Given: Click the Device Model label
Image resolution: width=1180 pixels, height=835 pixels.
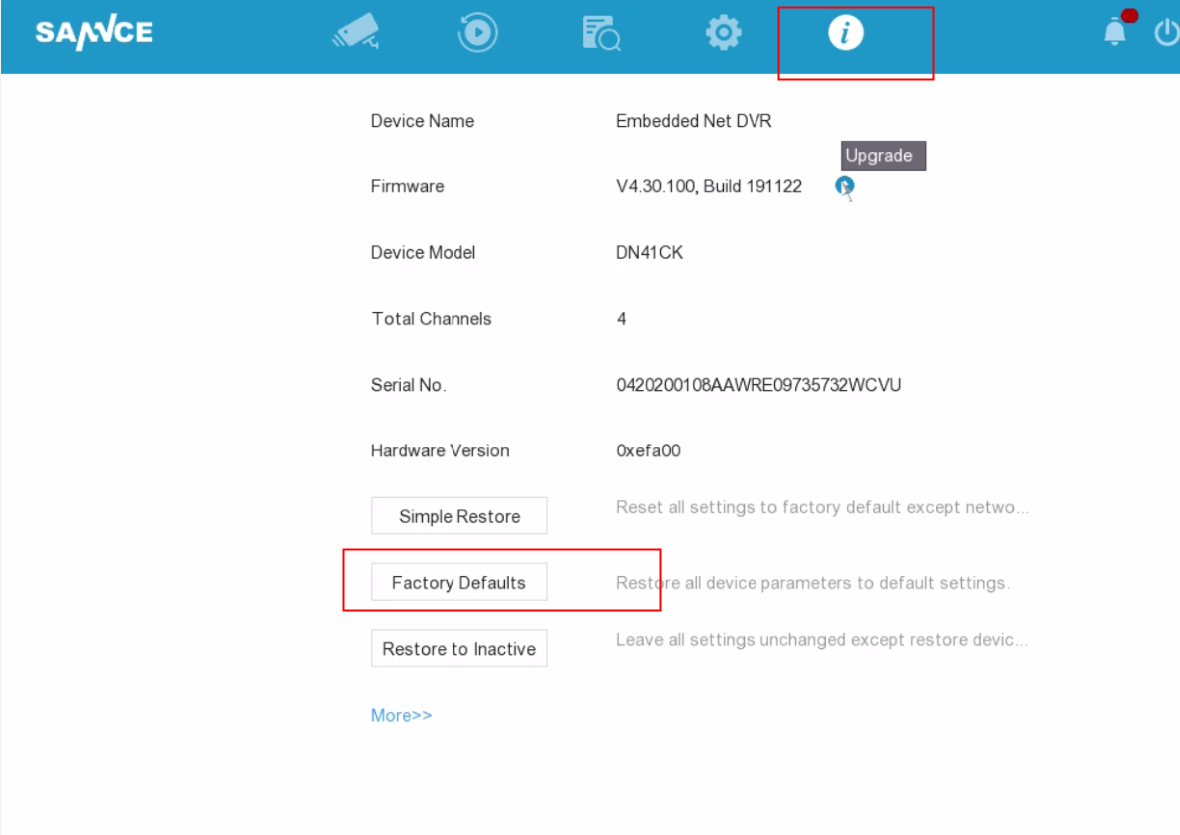Looking at the screenshot, I should pyautogui.click(x=423, y=253).
